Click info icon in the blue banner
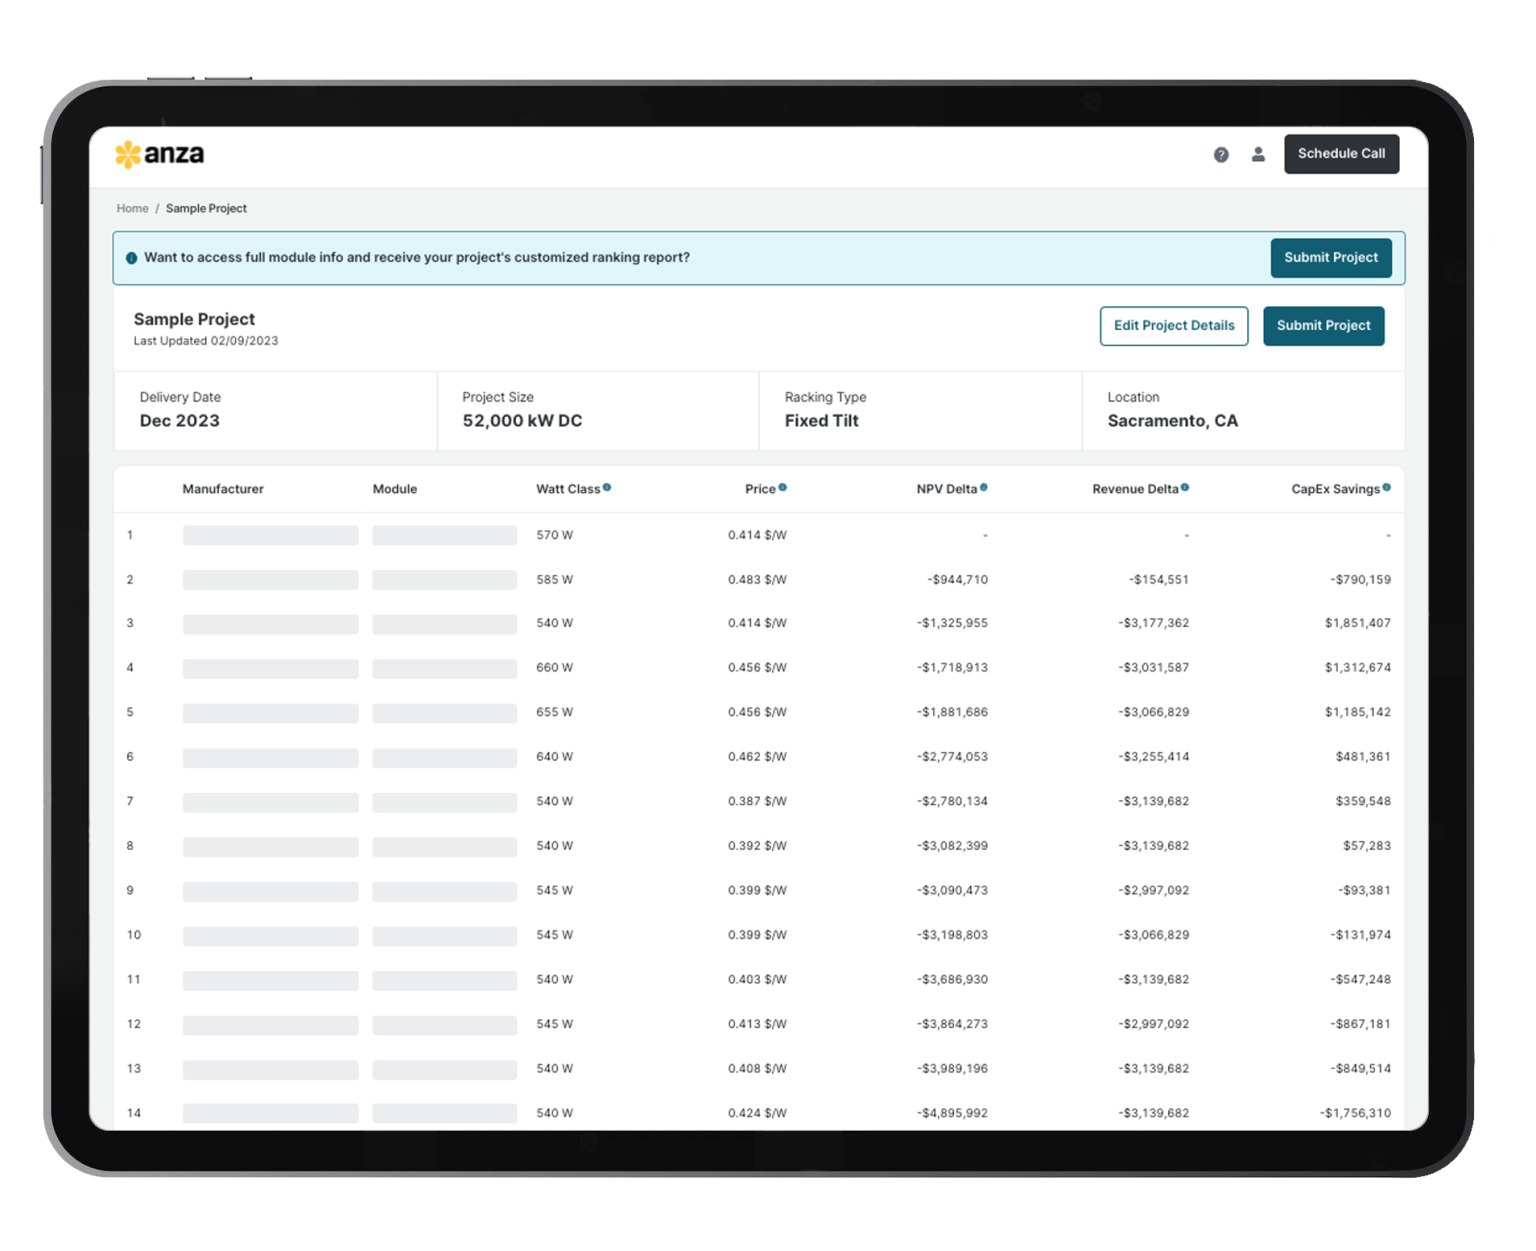The height and width of the screenshot is (1251, 1536). point(131,258)
